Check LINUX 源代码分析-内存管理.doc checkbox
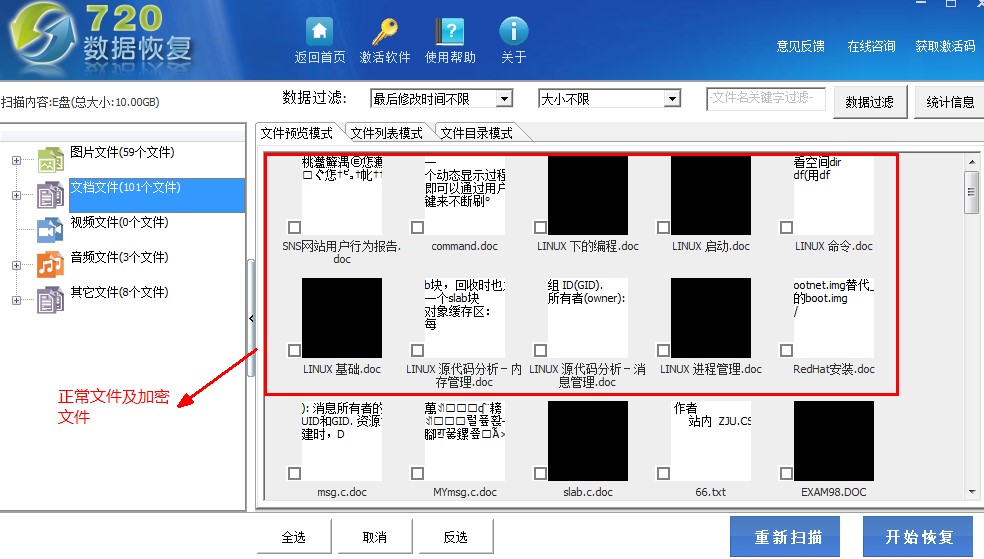984x559 pixels. [x=417, y=350]
